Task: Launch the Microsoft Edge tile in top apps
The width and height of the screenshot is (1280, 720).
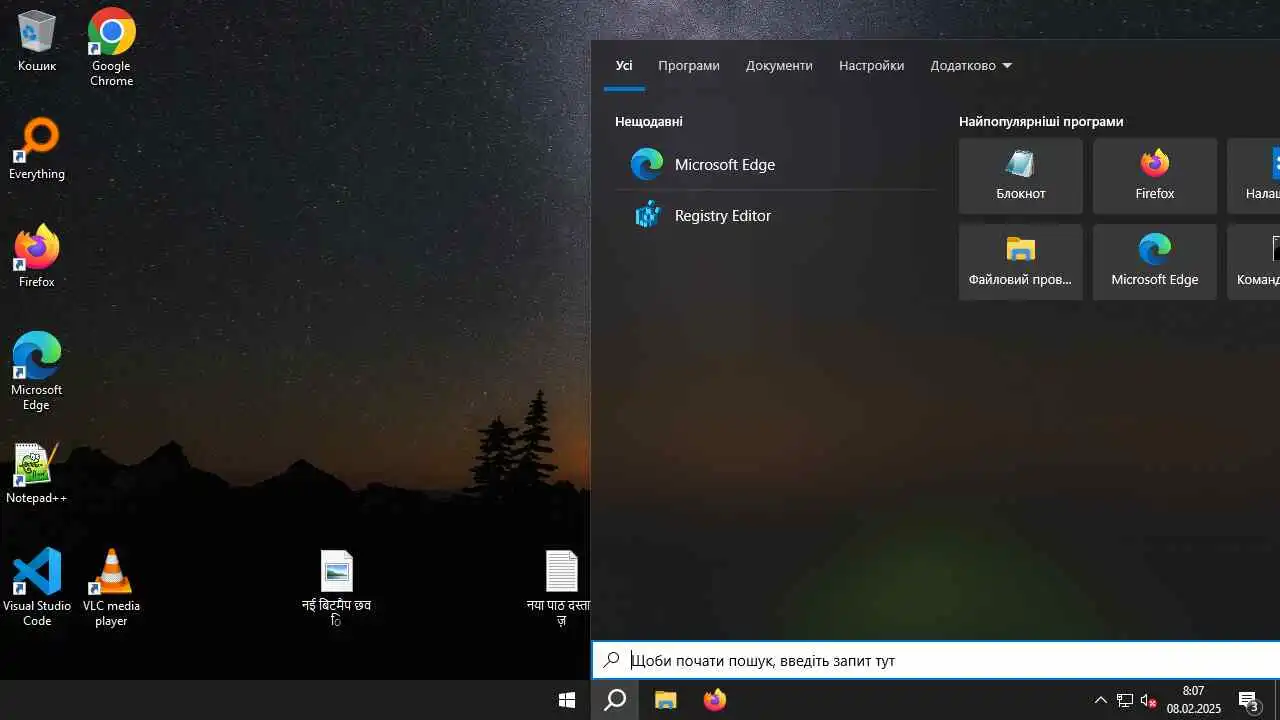Action: pos(1155,262)
